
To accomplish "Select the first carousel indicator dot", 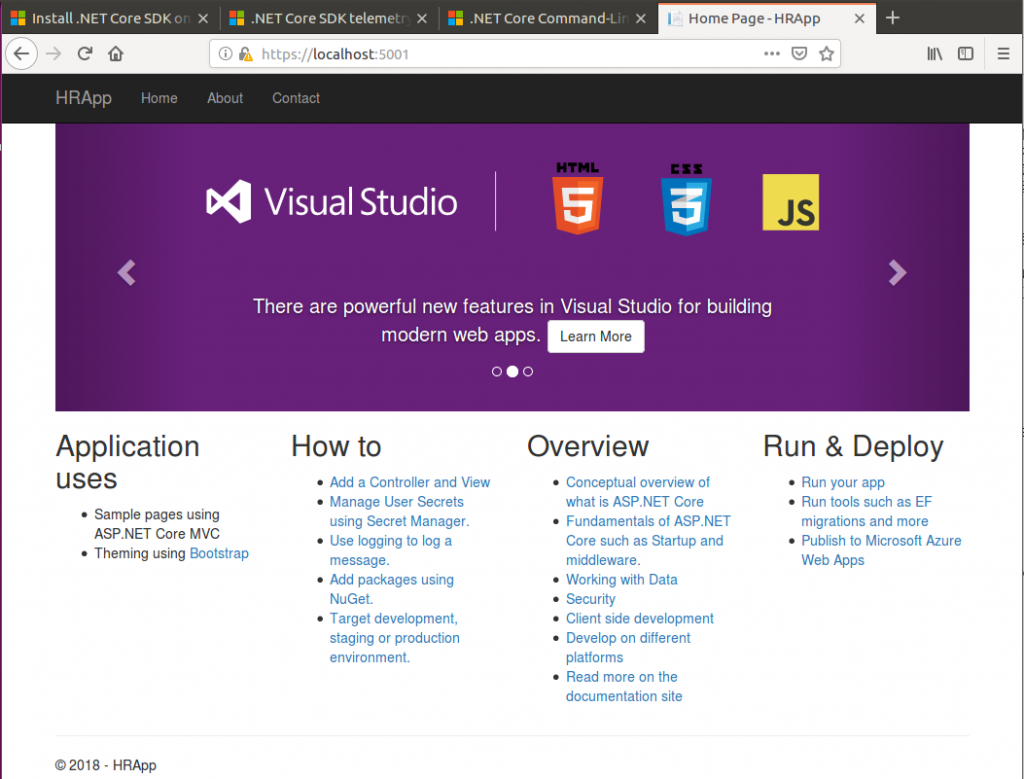I will coord(497,372).
